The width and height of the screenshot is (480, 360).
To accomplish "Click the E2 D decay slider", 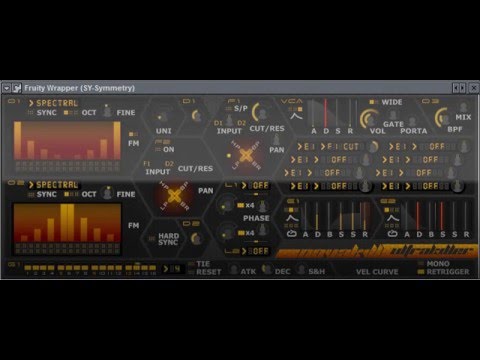I will point(418,215).
